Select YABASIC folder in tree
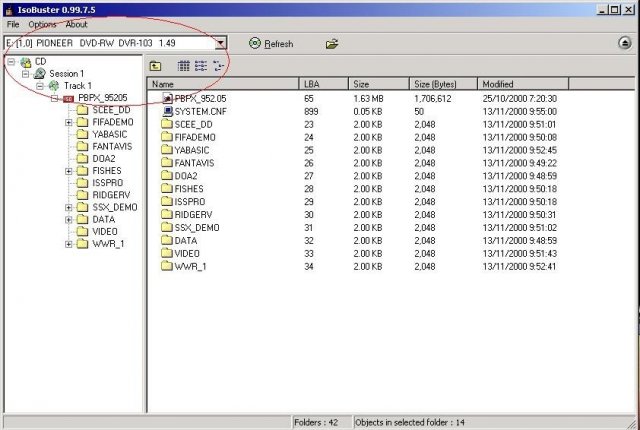 coord(110,134)
